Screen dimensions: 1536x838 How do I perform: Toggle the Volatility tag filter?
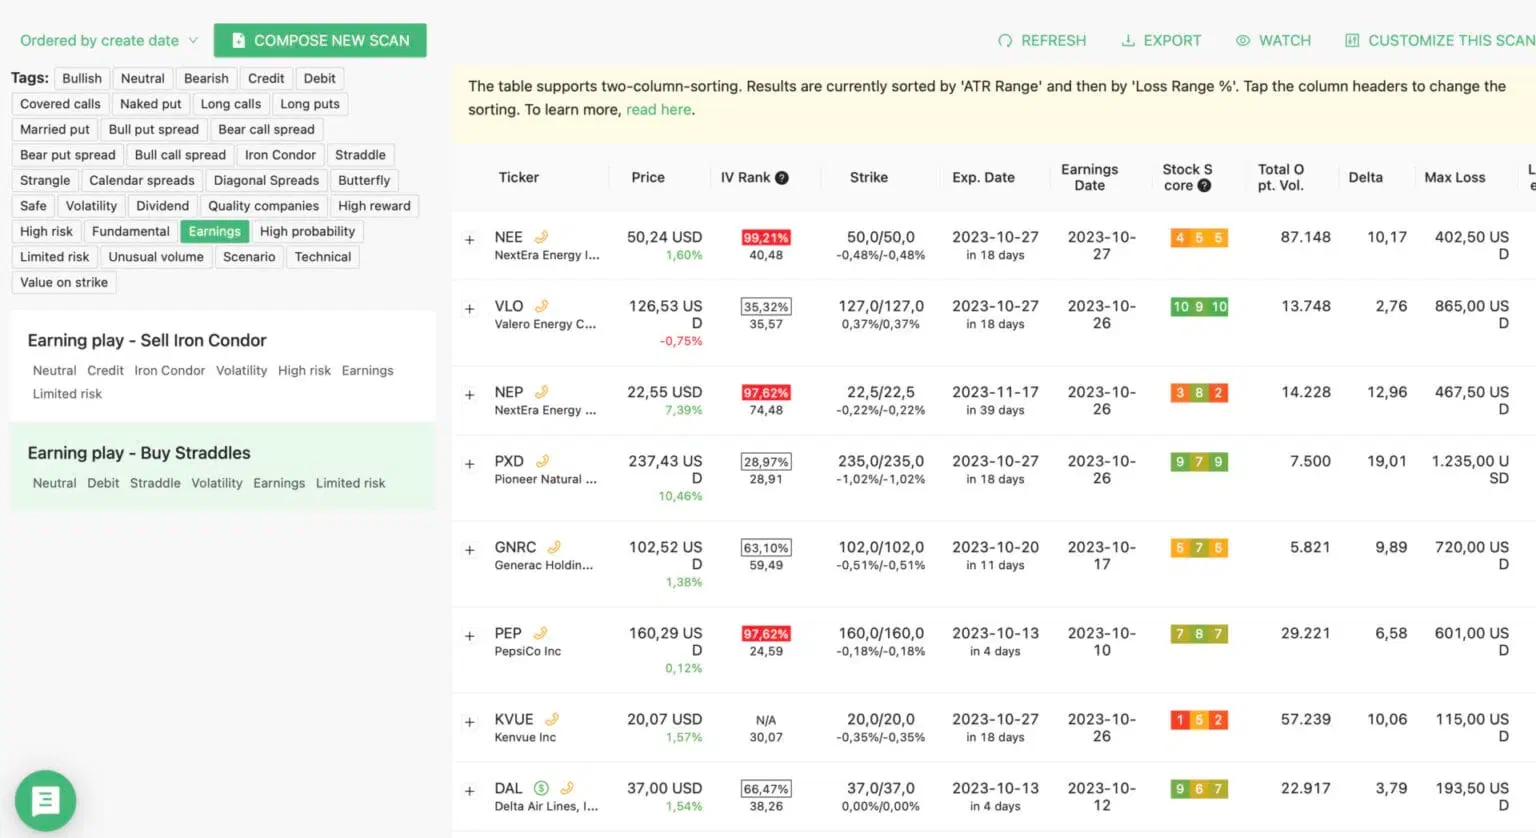click(91, 206)
